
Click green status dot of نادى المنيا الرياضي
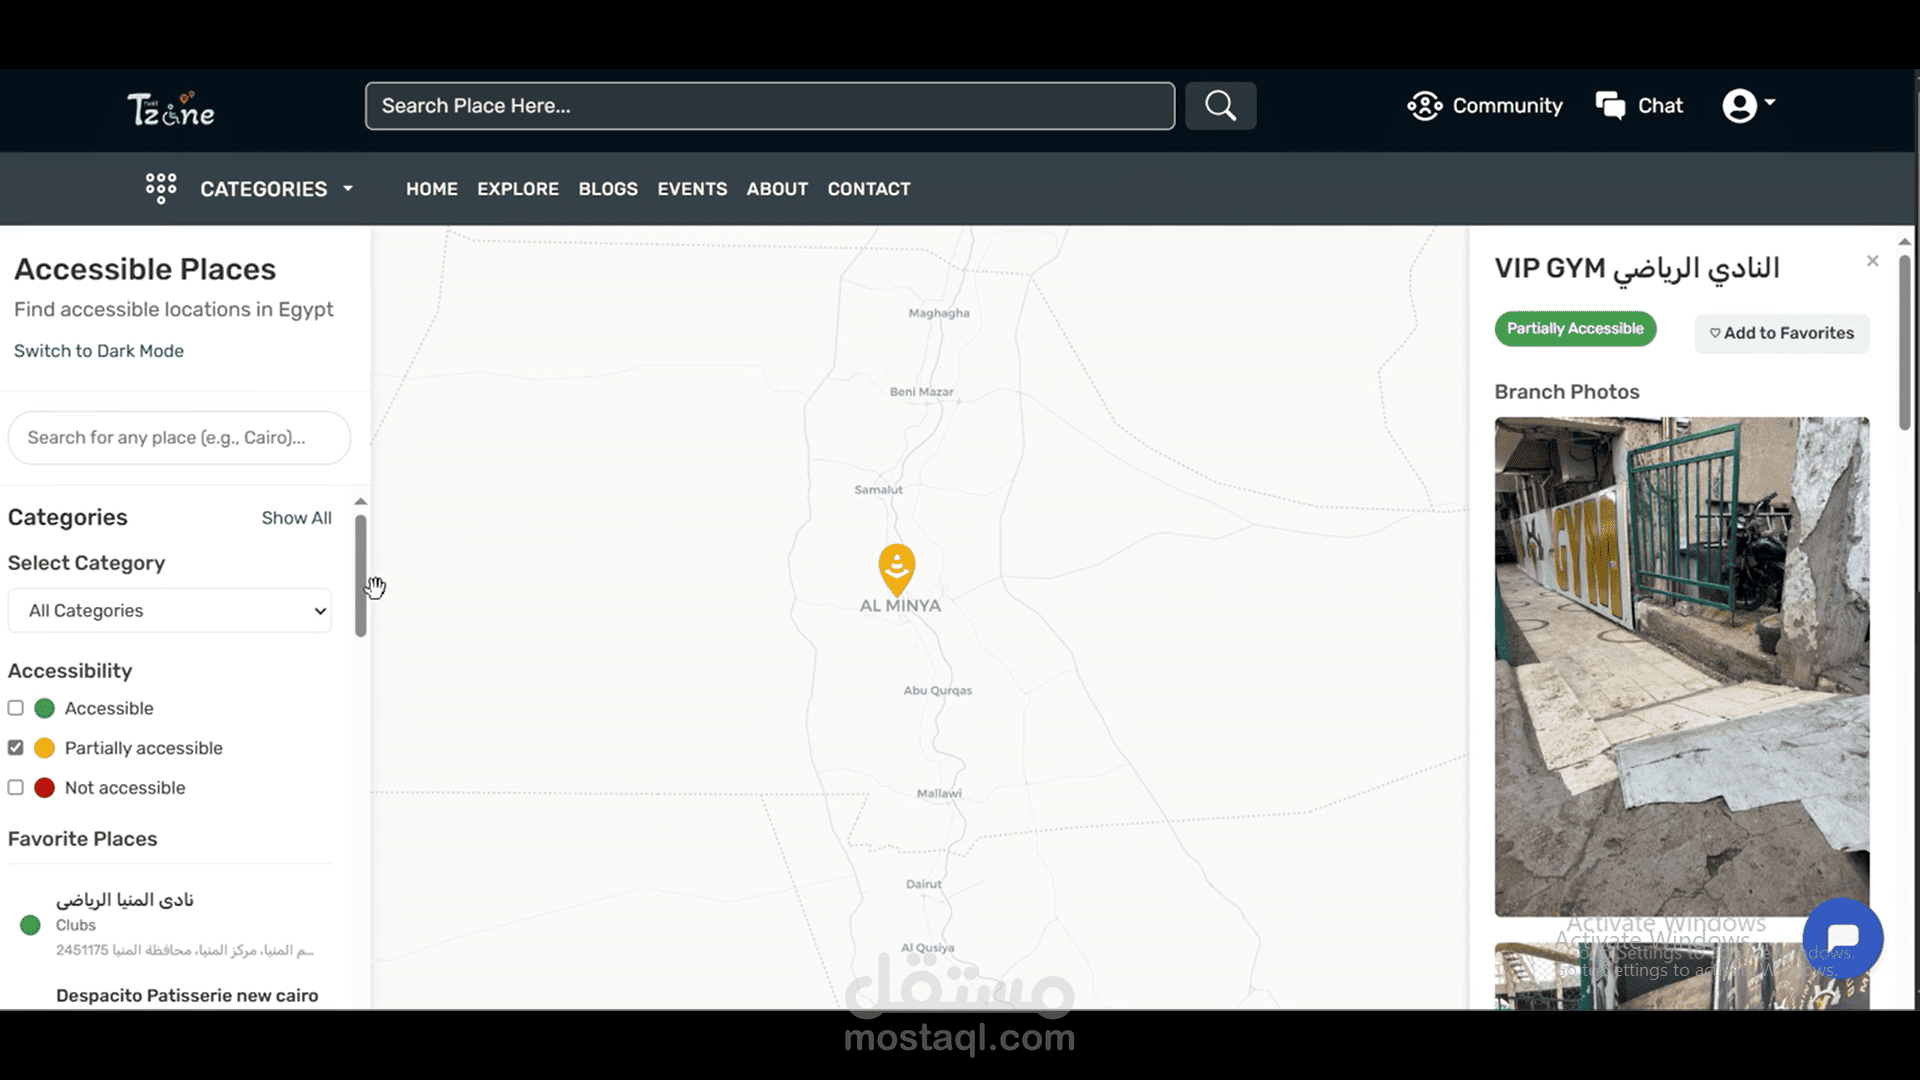30,925
